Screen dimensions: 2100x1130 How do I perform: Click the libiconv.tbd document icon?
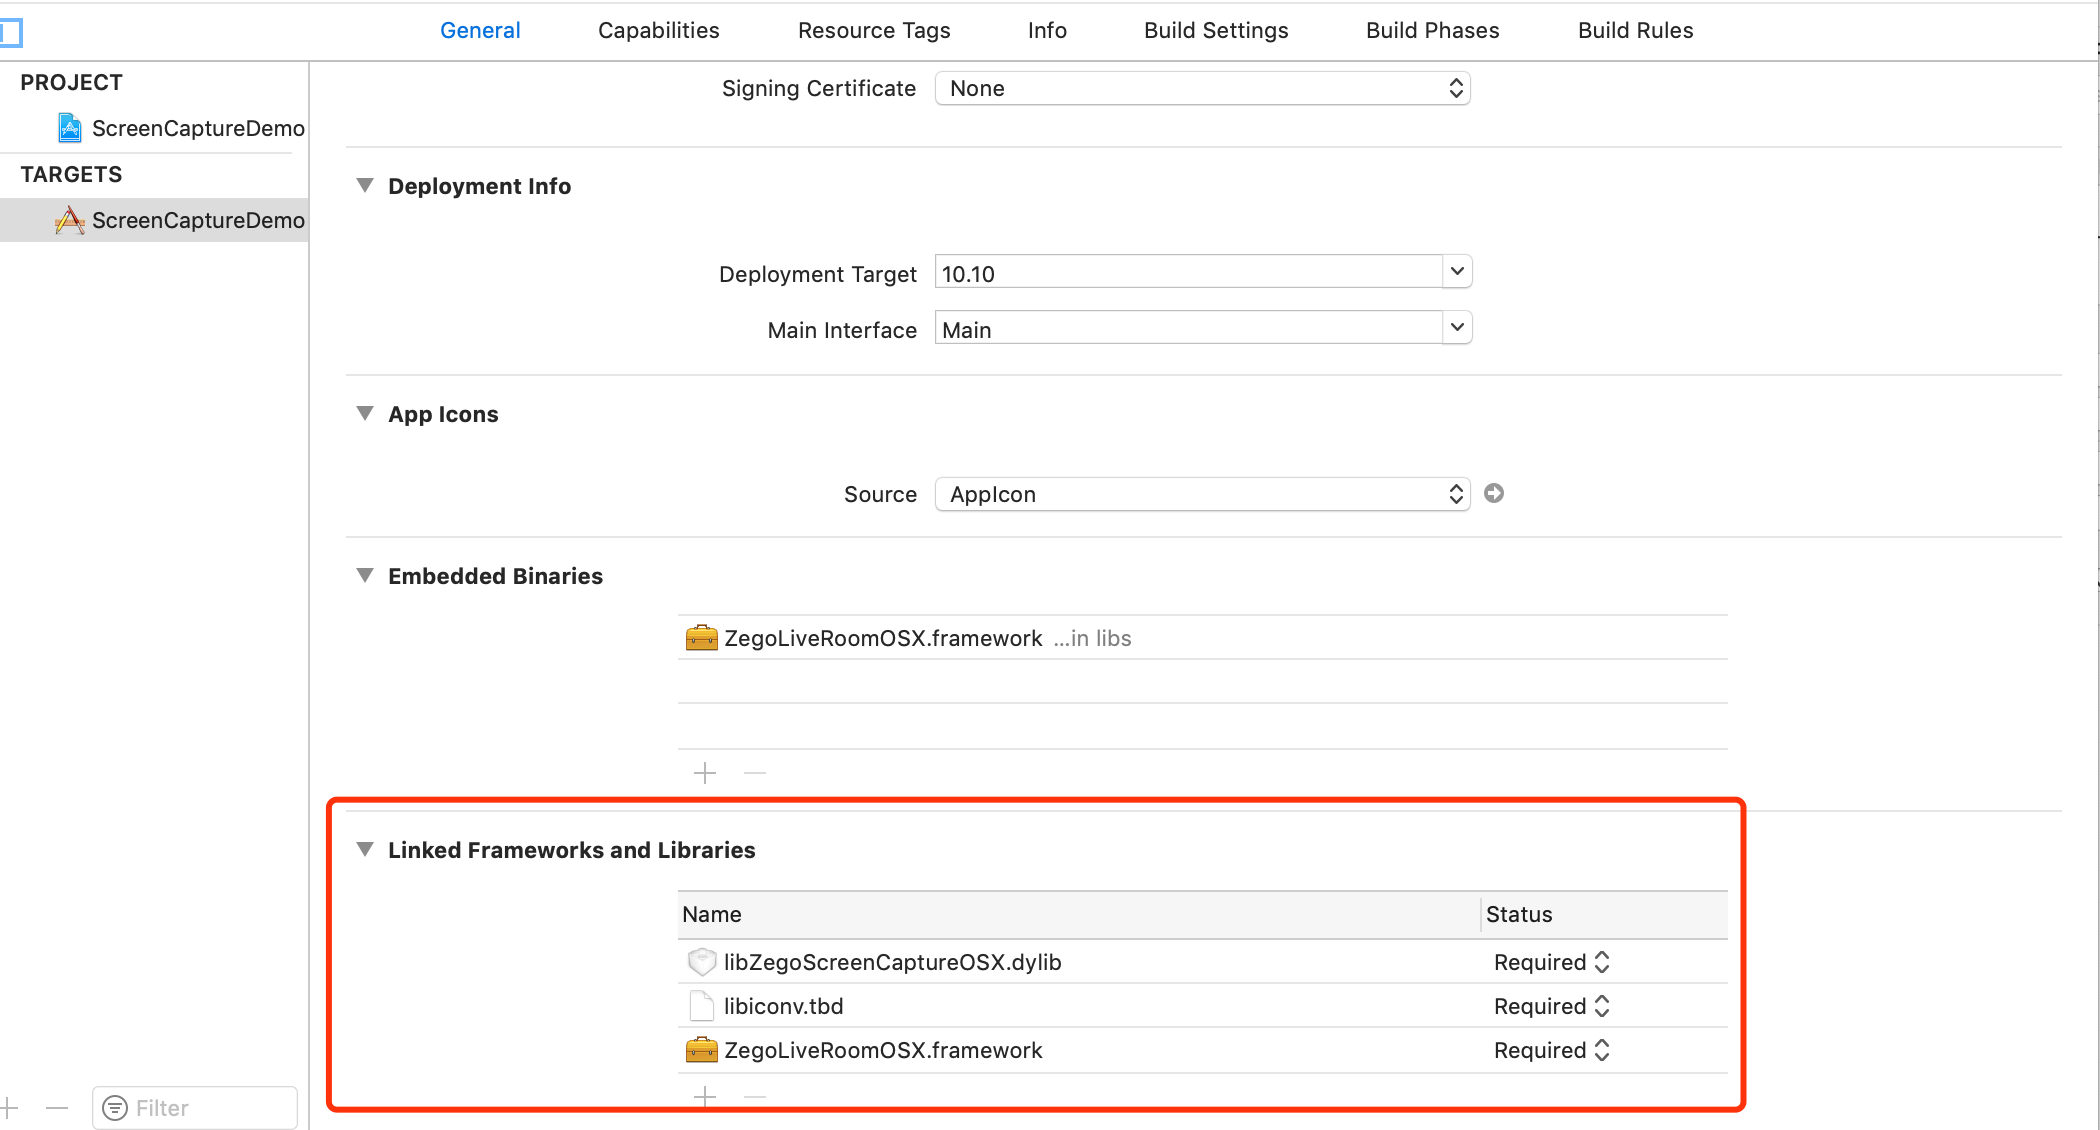pyautogui.click(x=702, y=1006)
